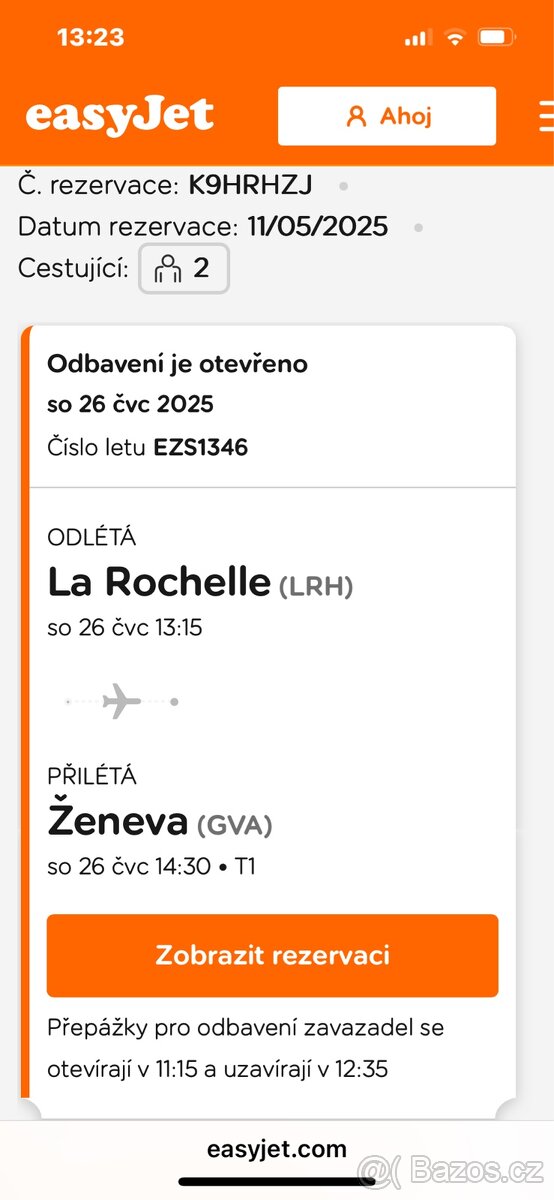
Task: Tap the Wi-Fi status icon
Action: pos(455,38)
